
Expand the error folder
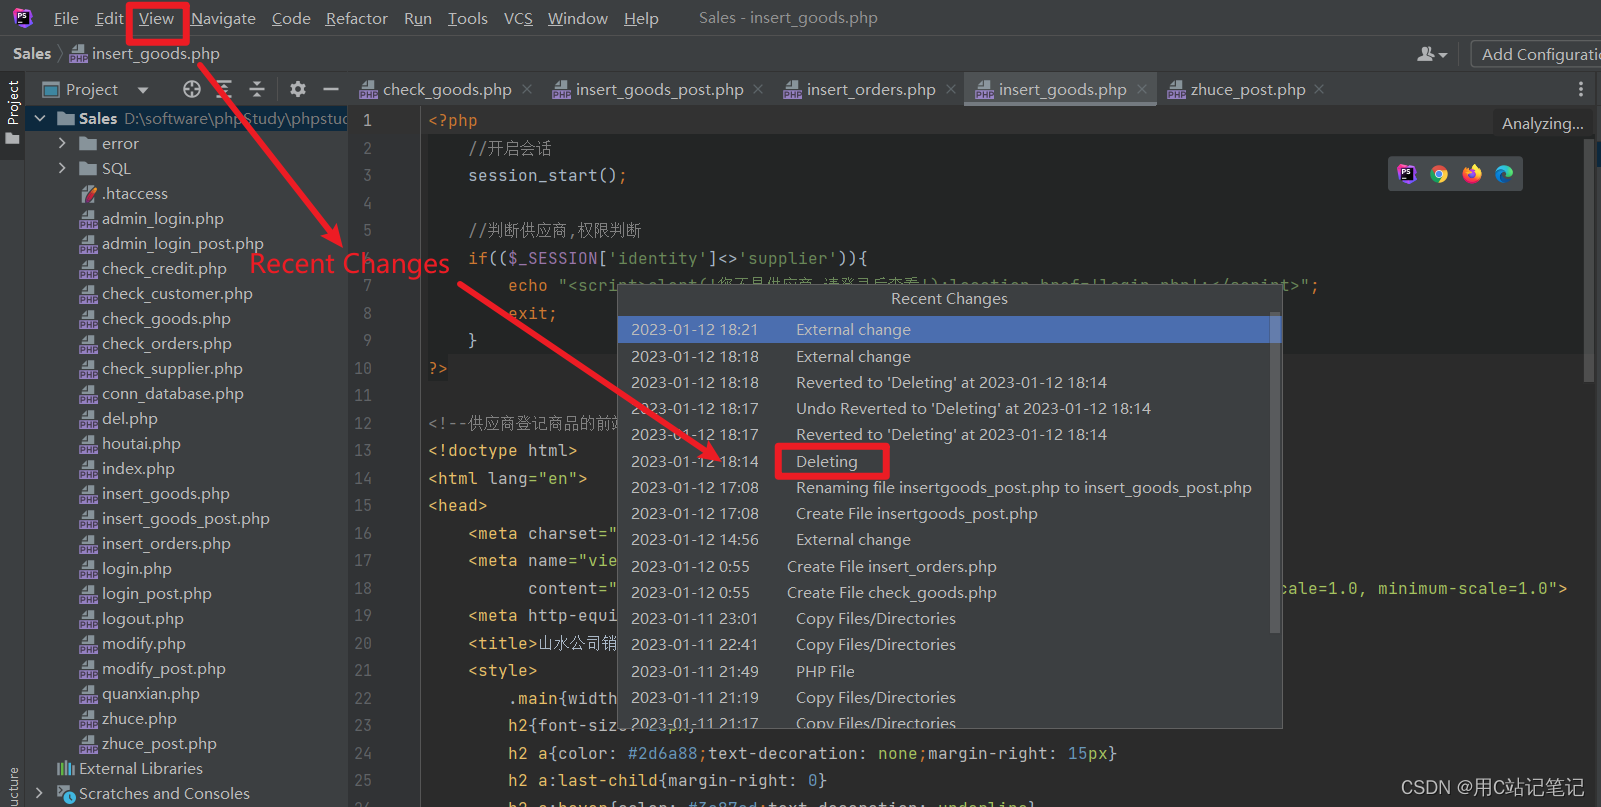pyautogui.click(x=63, y=143)
